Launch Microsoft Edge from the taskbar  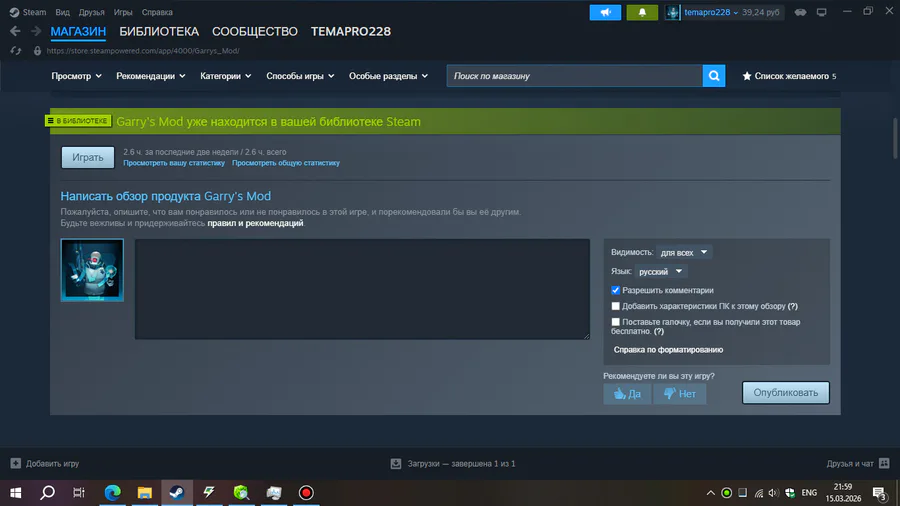tap(112, 492)
